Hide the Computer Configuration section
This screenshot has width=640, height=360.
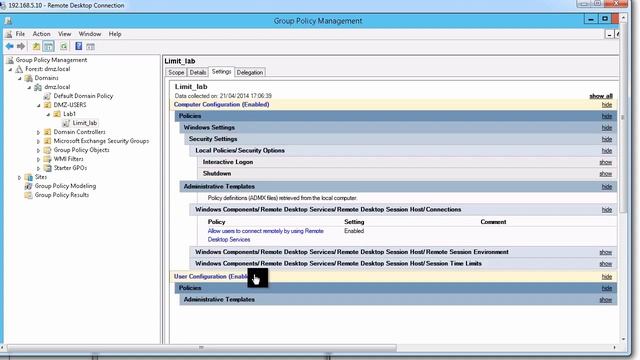click(607, 105)
